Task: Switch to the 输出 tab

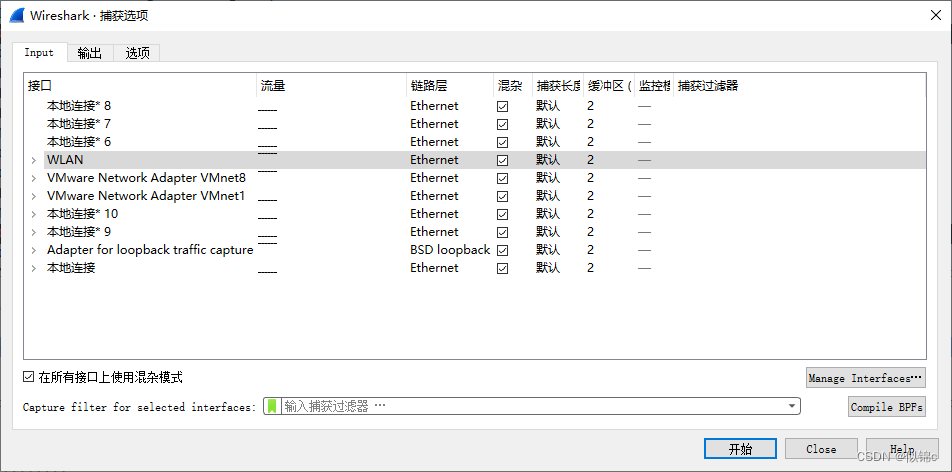Action: tap(90, 53)
